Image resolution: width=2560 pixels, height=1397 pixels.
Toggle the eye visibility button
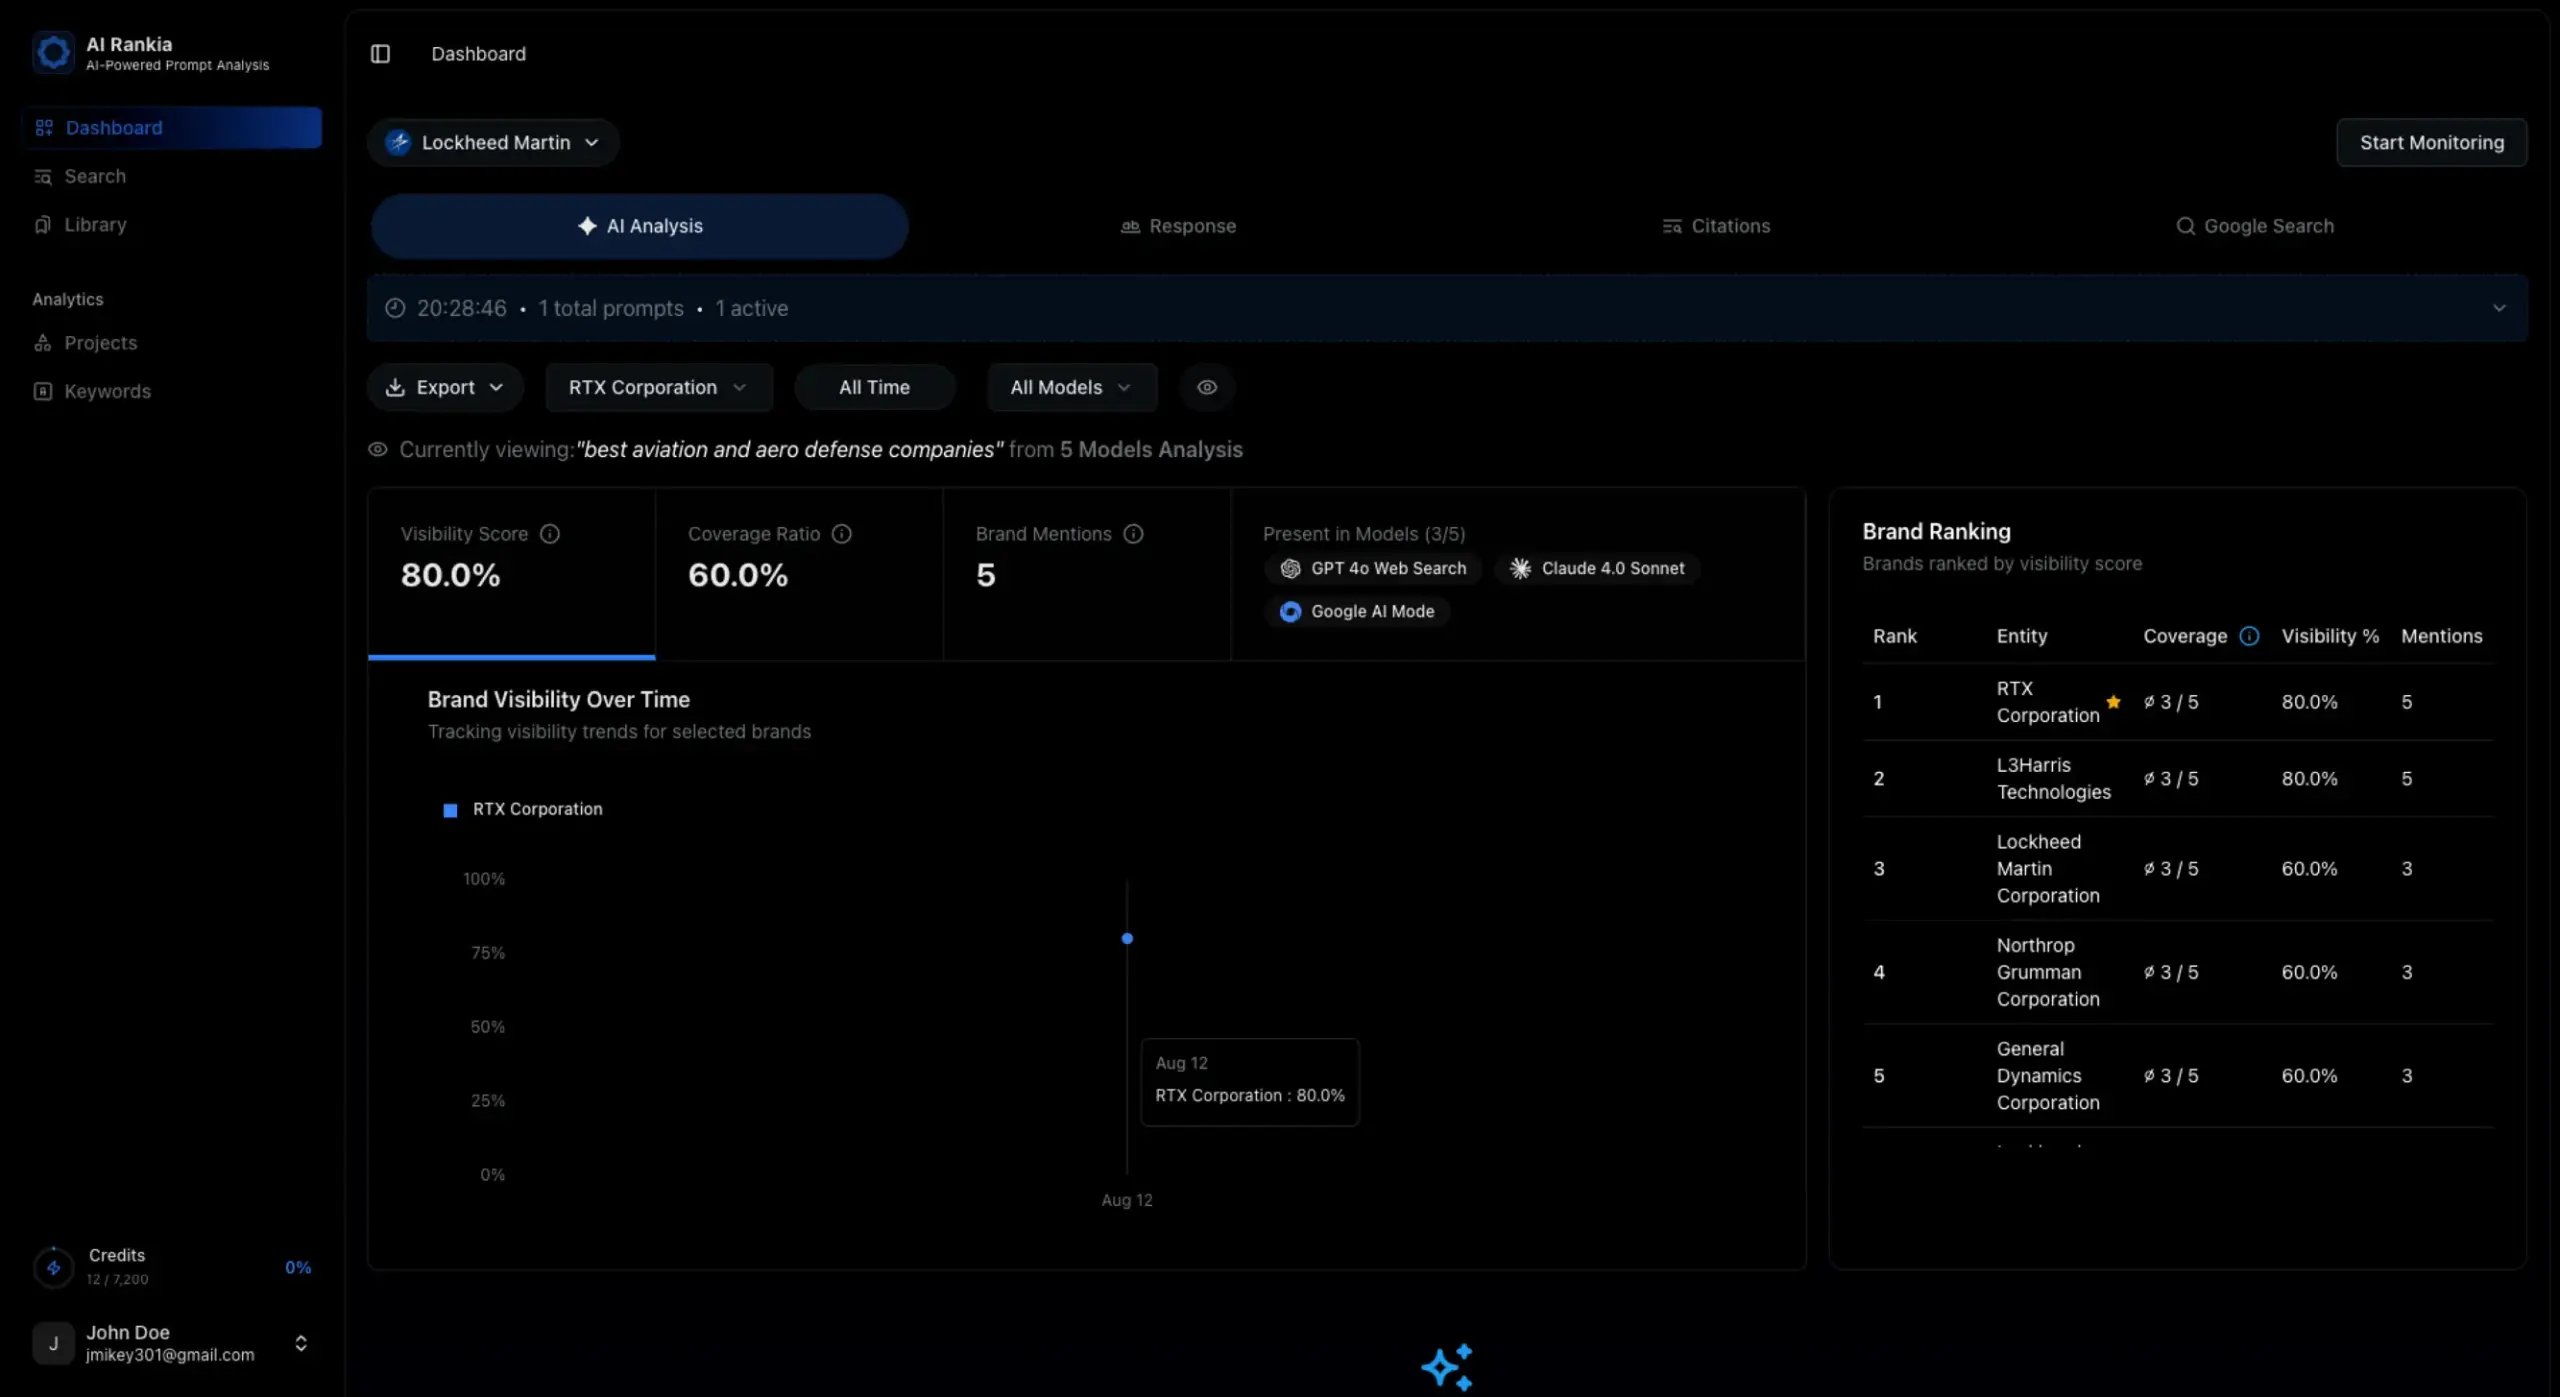(x=1207, y=388)
